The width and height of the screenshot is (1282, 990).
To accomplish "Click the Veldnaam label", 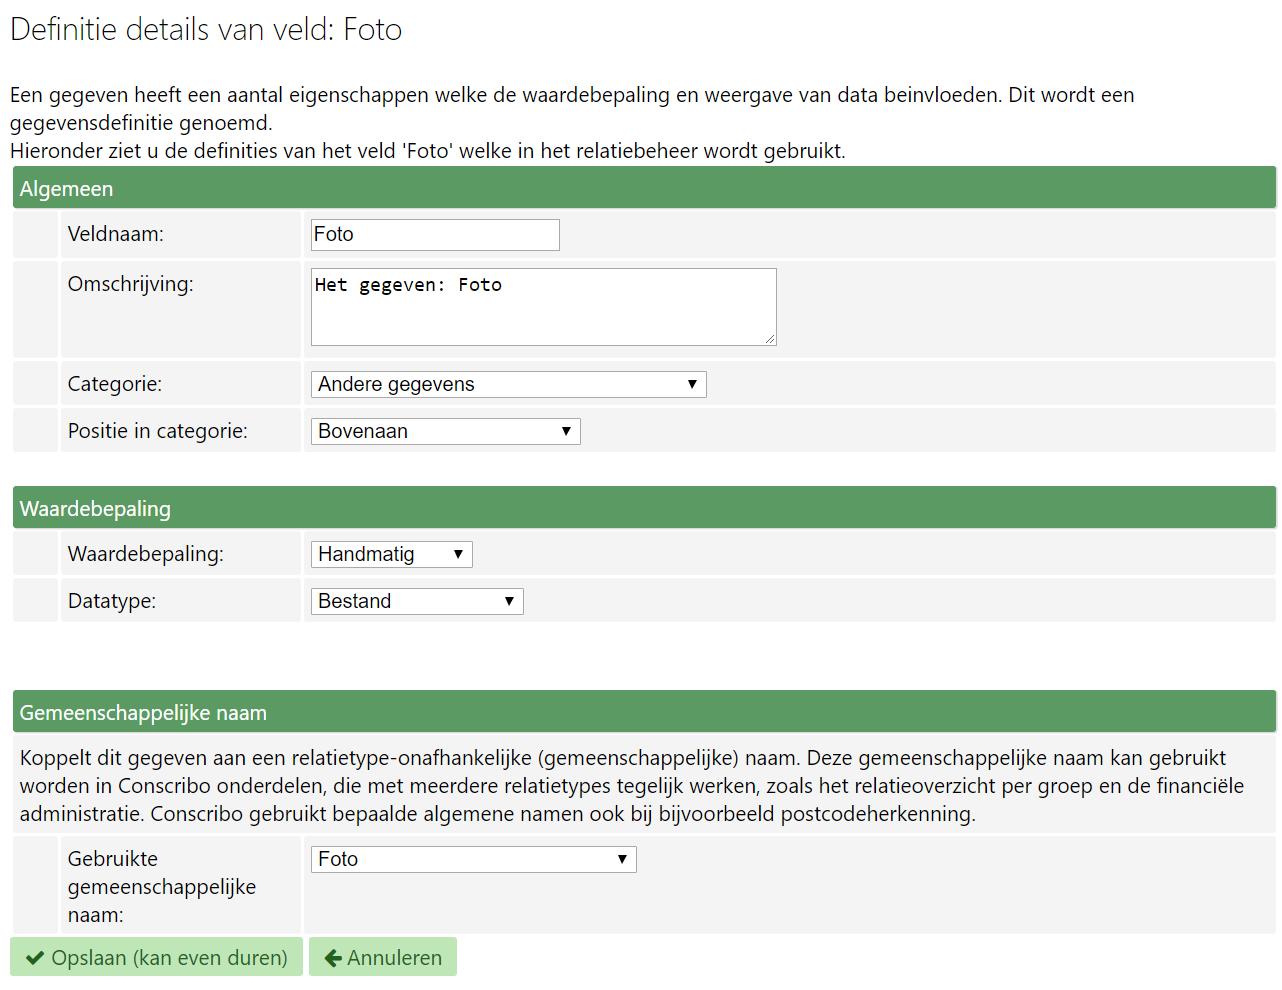I will [116, 234].
